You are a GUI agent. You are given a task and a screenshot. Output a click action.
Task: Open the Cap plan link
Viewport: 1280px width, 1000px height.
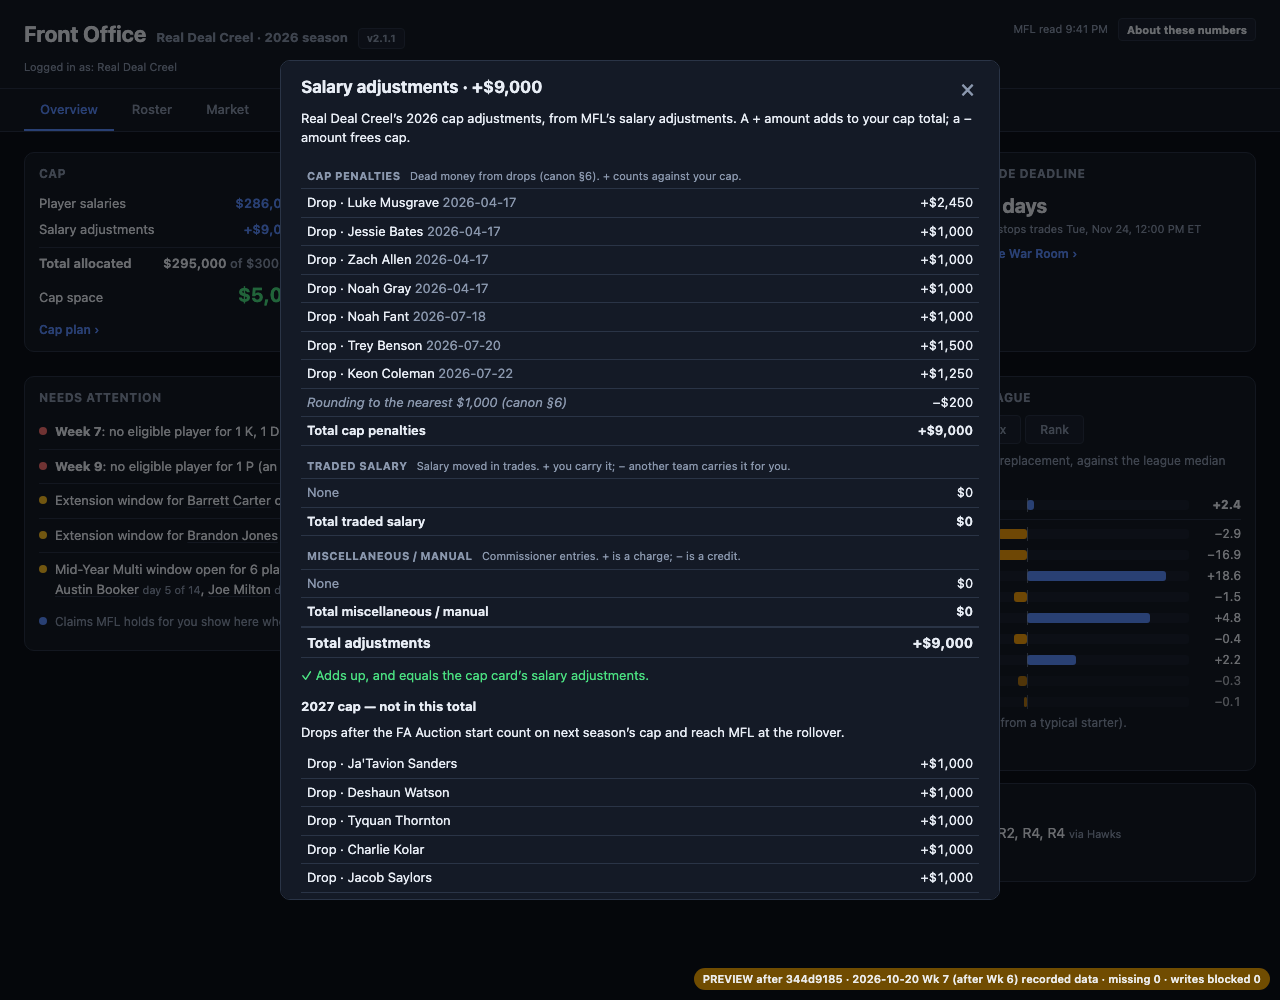[69, 329]
